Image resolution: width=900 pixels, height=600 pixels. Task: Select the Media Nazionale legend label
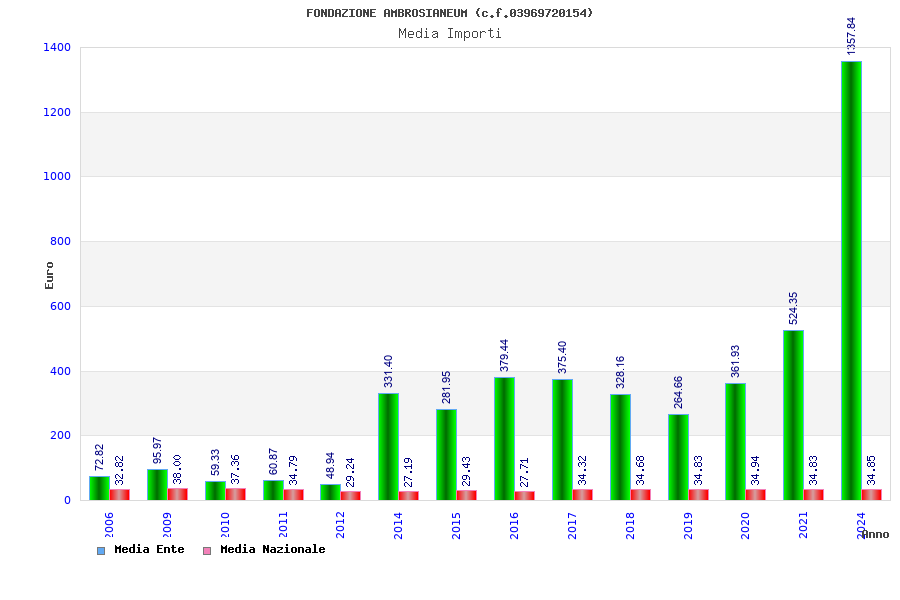(273, 549)
